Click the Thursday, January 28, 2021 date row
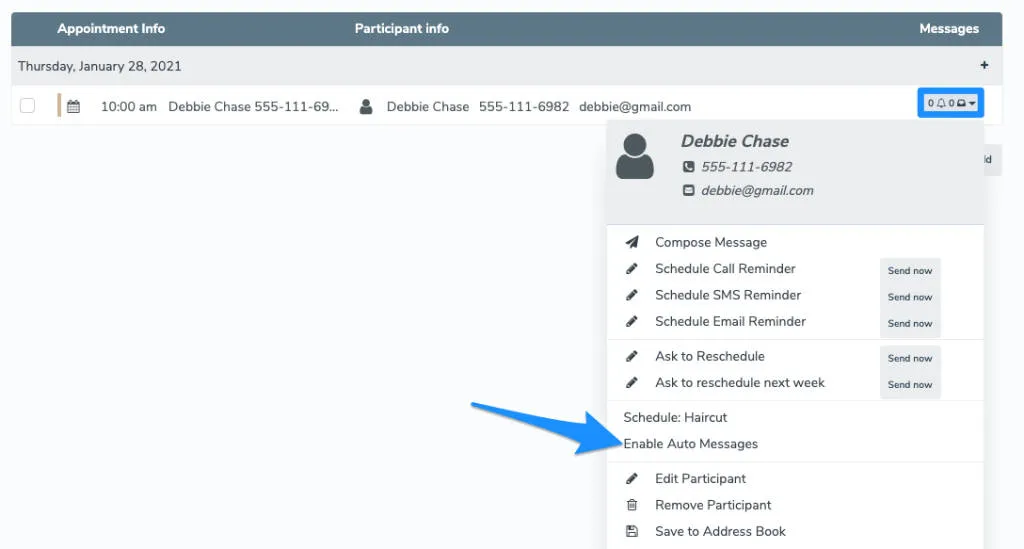The image size is (1024, 549). [506, 66]
